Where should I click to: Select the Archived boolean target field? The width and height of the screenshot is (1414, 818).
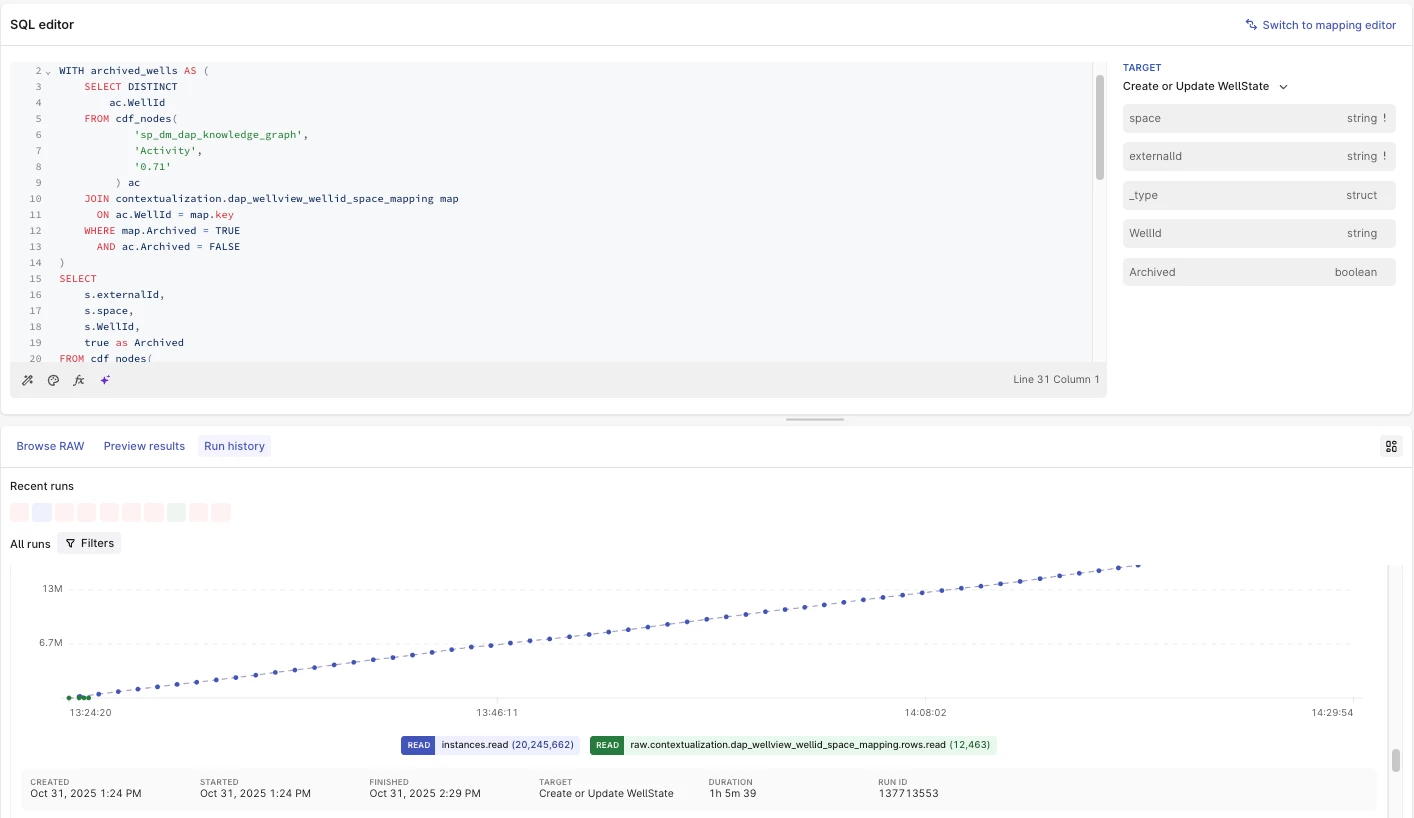(x=1259, y=272)
